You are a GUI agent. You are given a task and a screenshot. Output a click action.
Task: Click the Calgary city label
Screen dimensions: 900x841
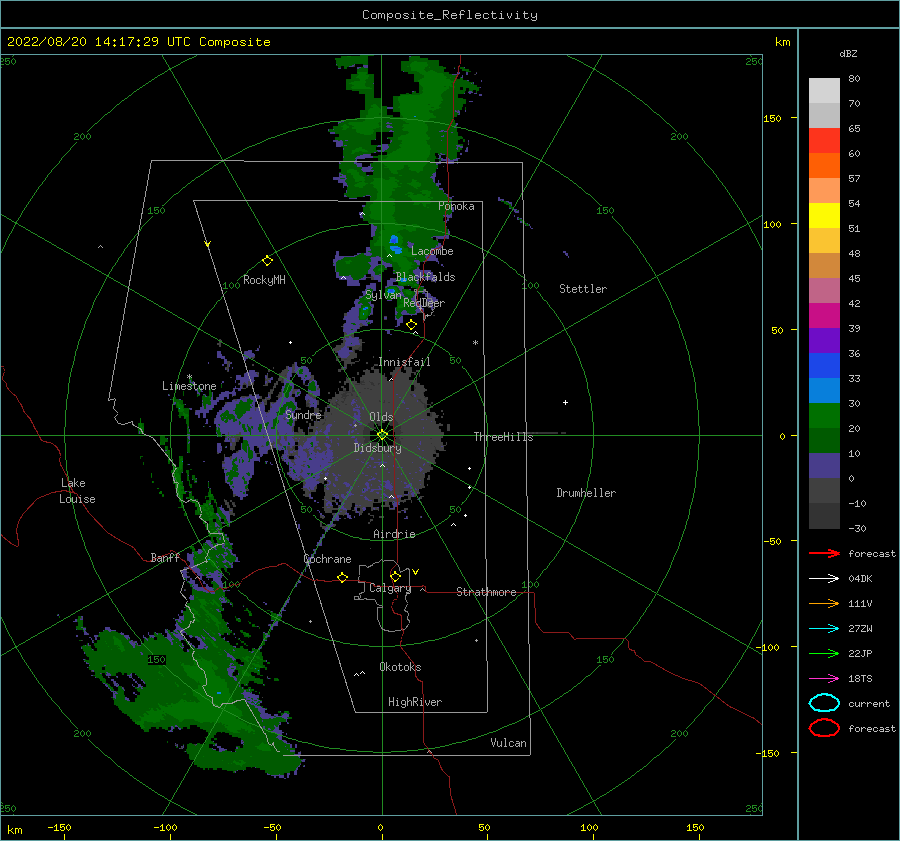coord(390,588)
